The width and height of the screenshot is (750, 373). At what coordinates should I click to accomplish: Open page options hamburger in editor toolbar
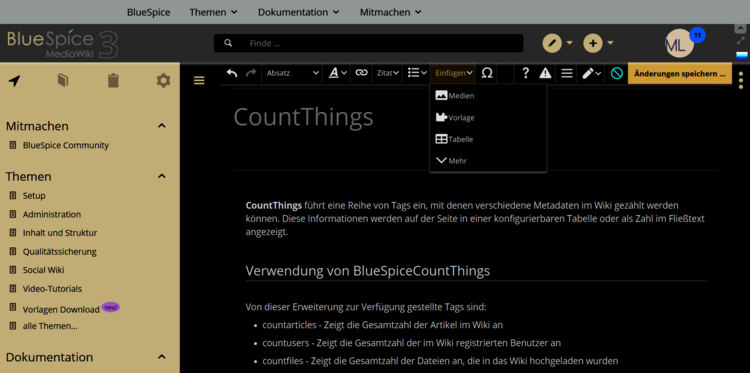pyautogui.click(x=567, y=73)
